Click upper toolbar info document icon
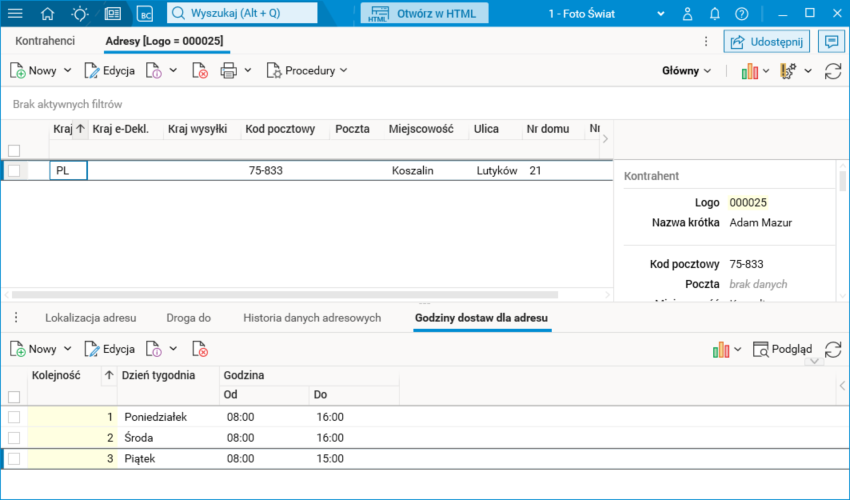This screenshot has width=850, height=500. (154, 70)
